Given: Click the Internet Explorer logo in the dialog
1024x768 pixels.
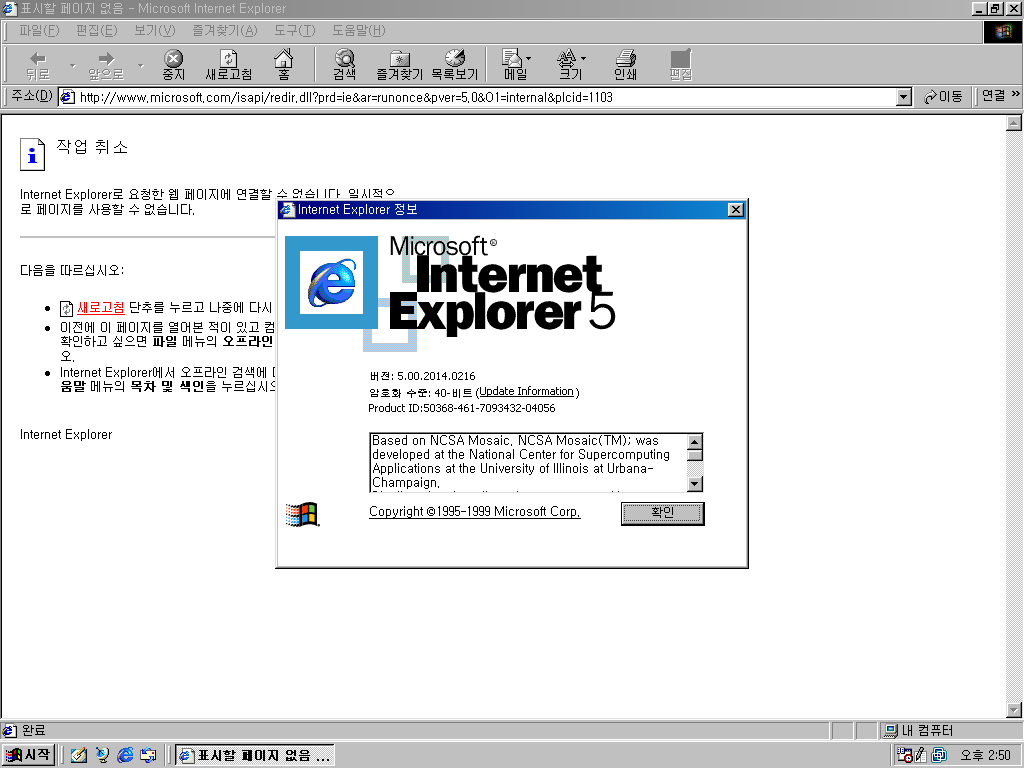Looking at the screenshot, I should point(332,282).
